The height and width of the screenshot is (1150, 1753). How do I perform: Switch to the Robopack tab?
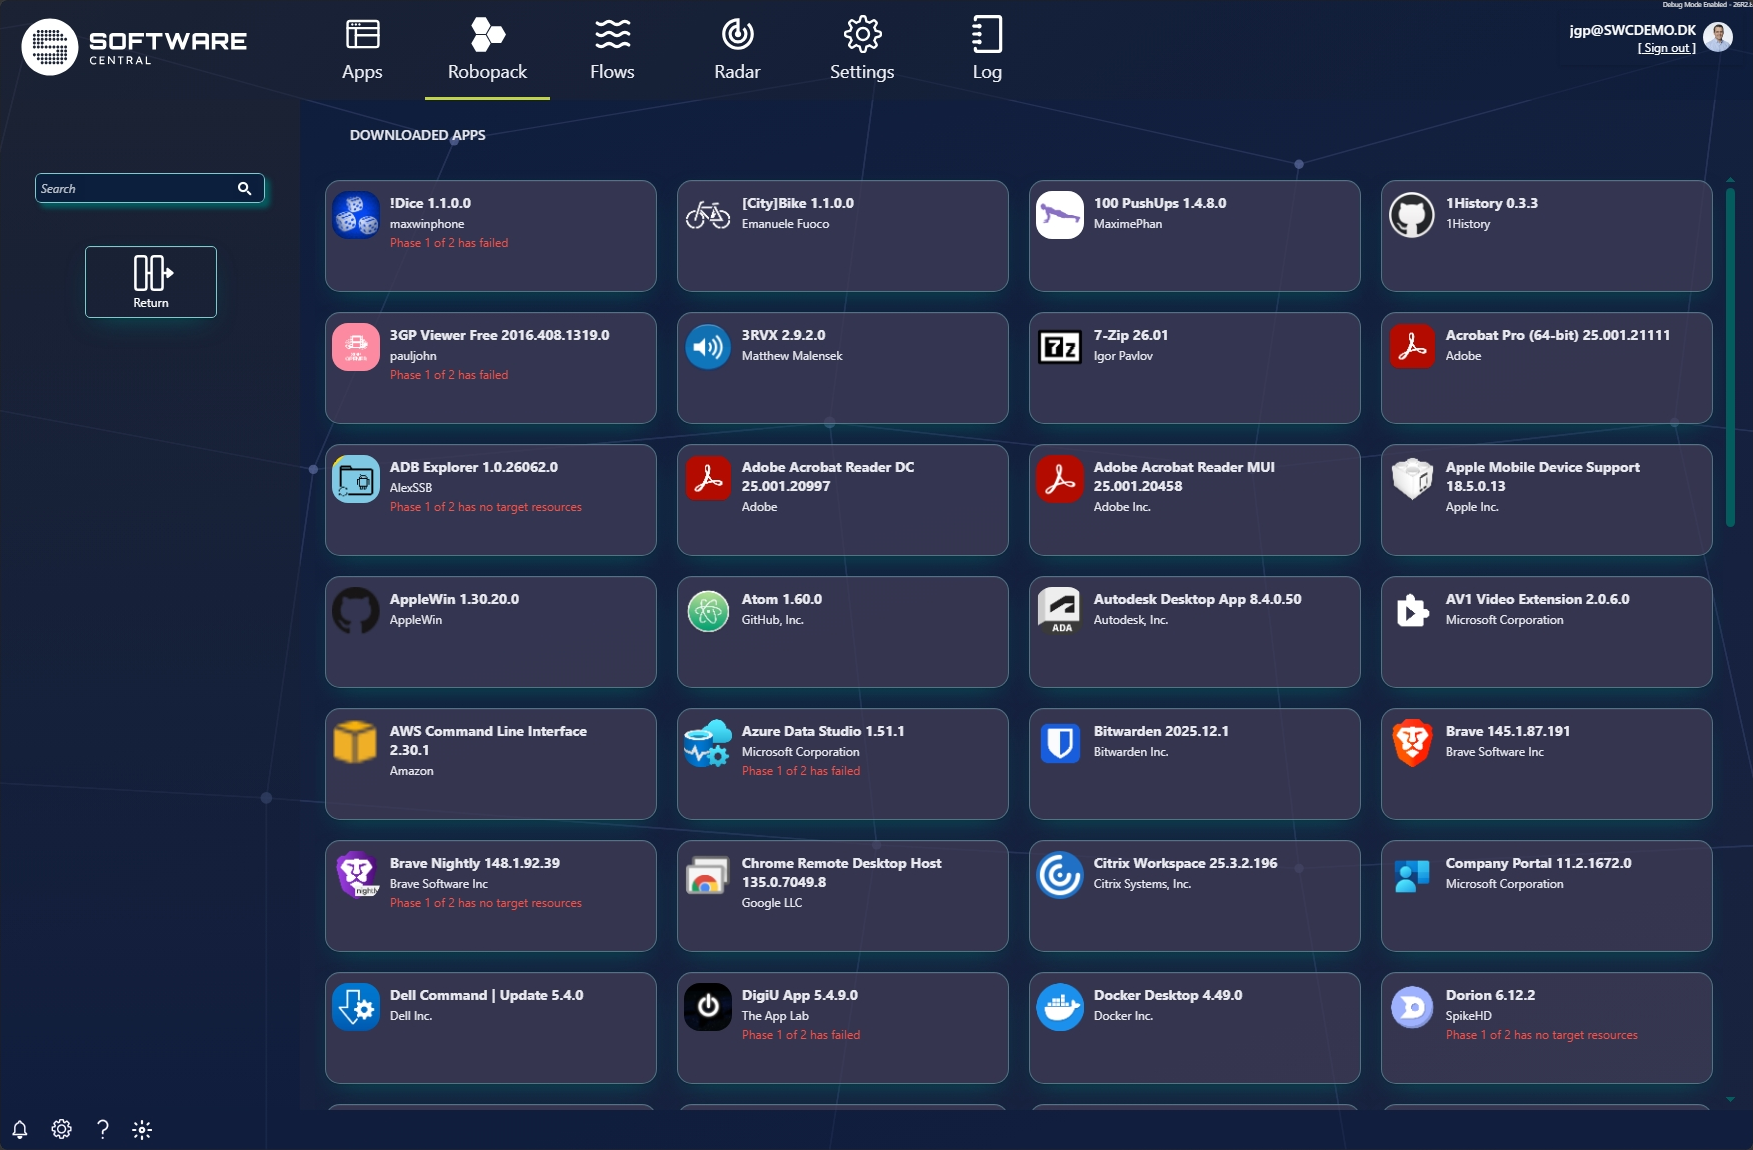[x=487, y=50]
